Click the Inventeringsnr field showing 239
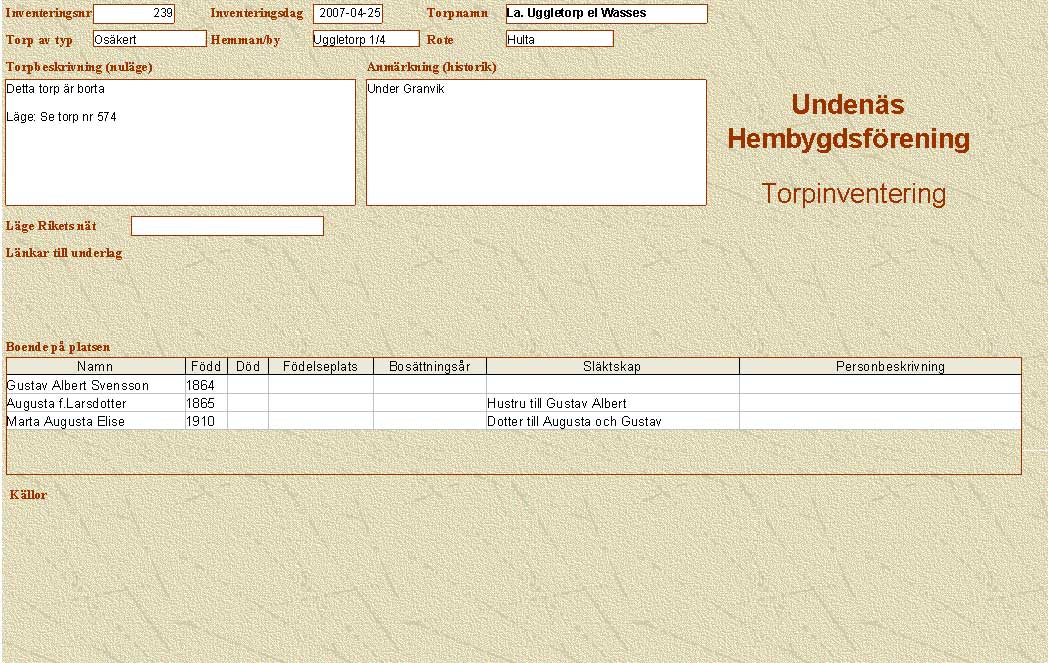The image size is (1048, 663). coord(133,14)
